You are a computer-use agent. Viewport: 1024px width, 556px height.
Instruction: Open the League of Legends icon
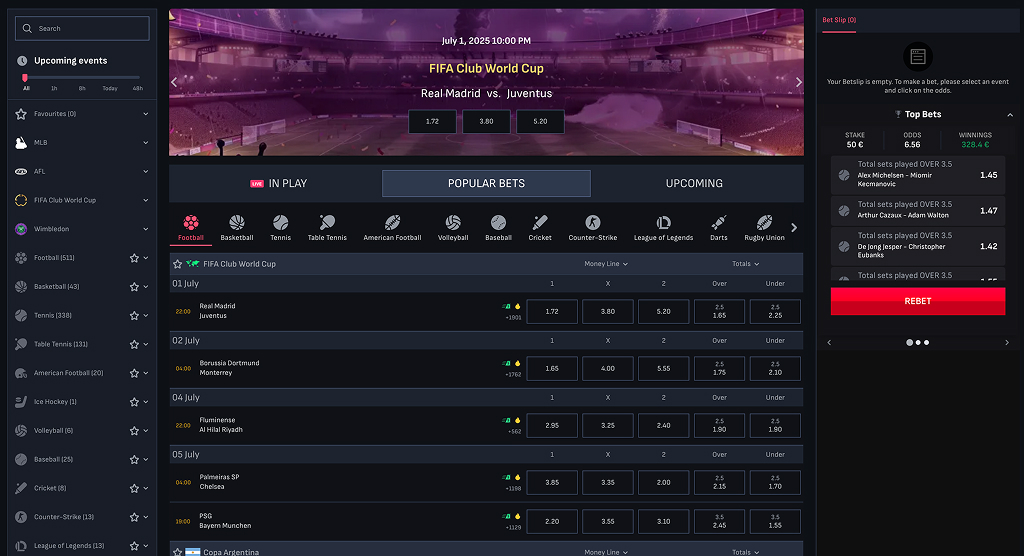click(663, 223)
